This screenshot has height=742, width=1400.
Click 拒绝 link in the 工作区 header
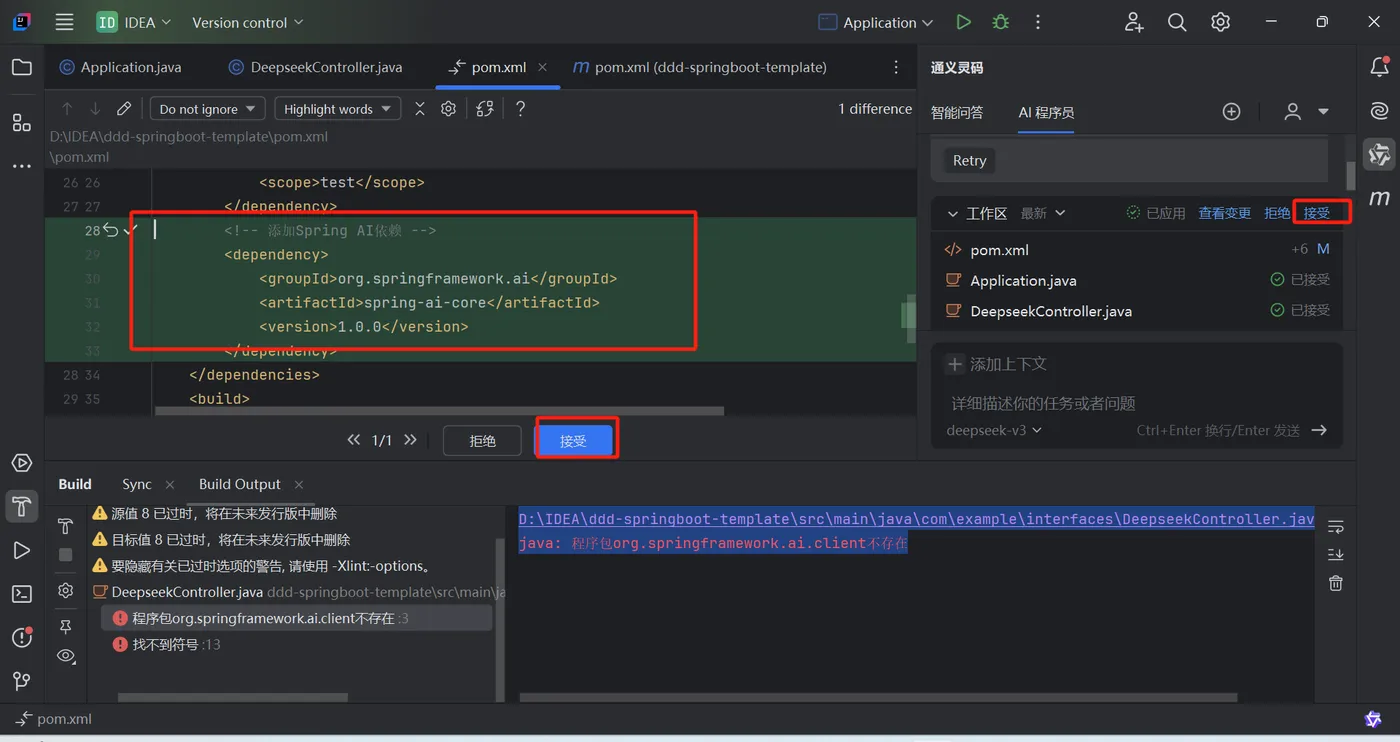1277,213
